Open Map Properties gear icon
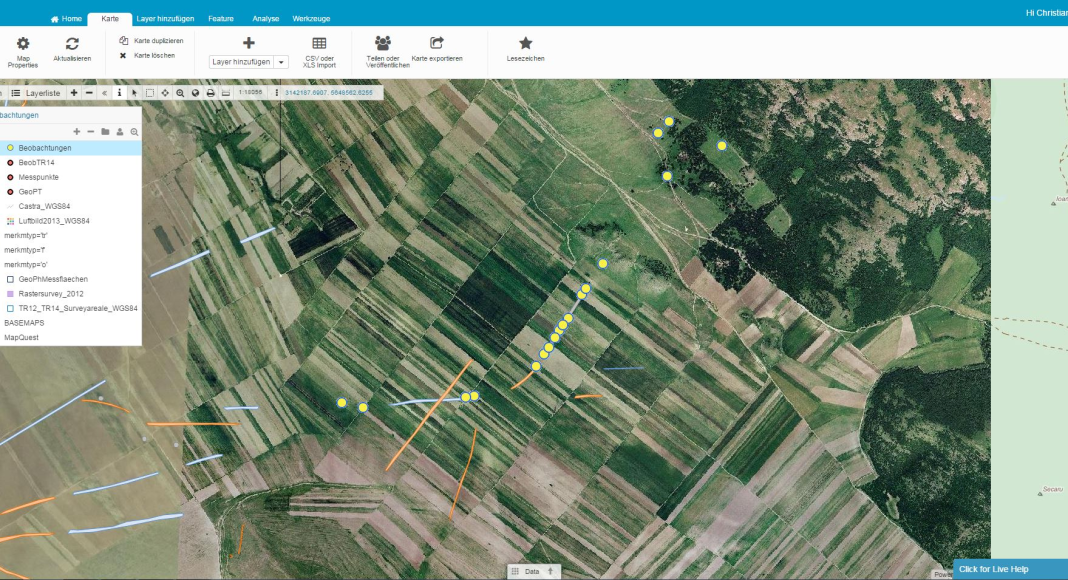Image resolution: width=1068 pixels, height=580 pixels. 23,43
